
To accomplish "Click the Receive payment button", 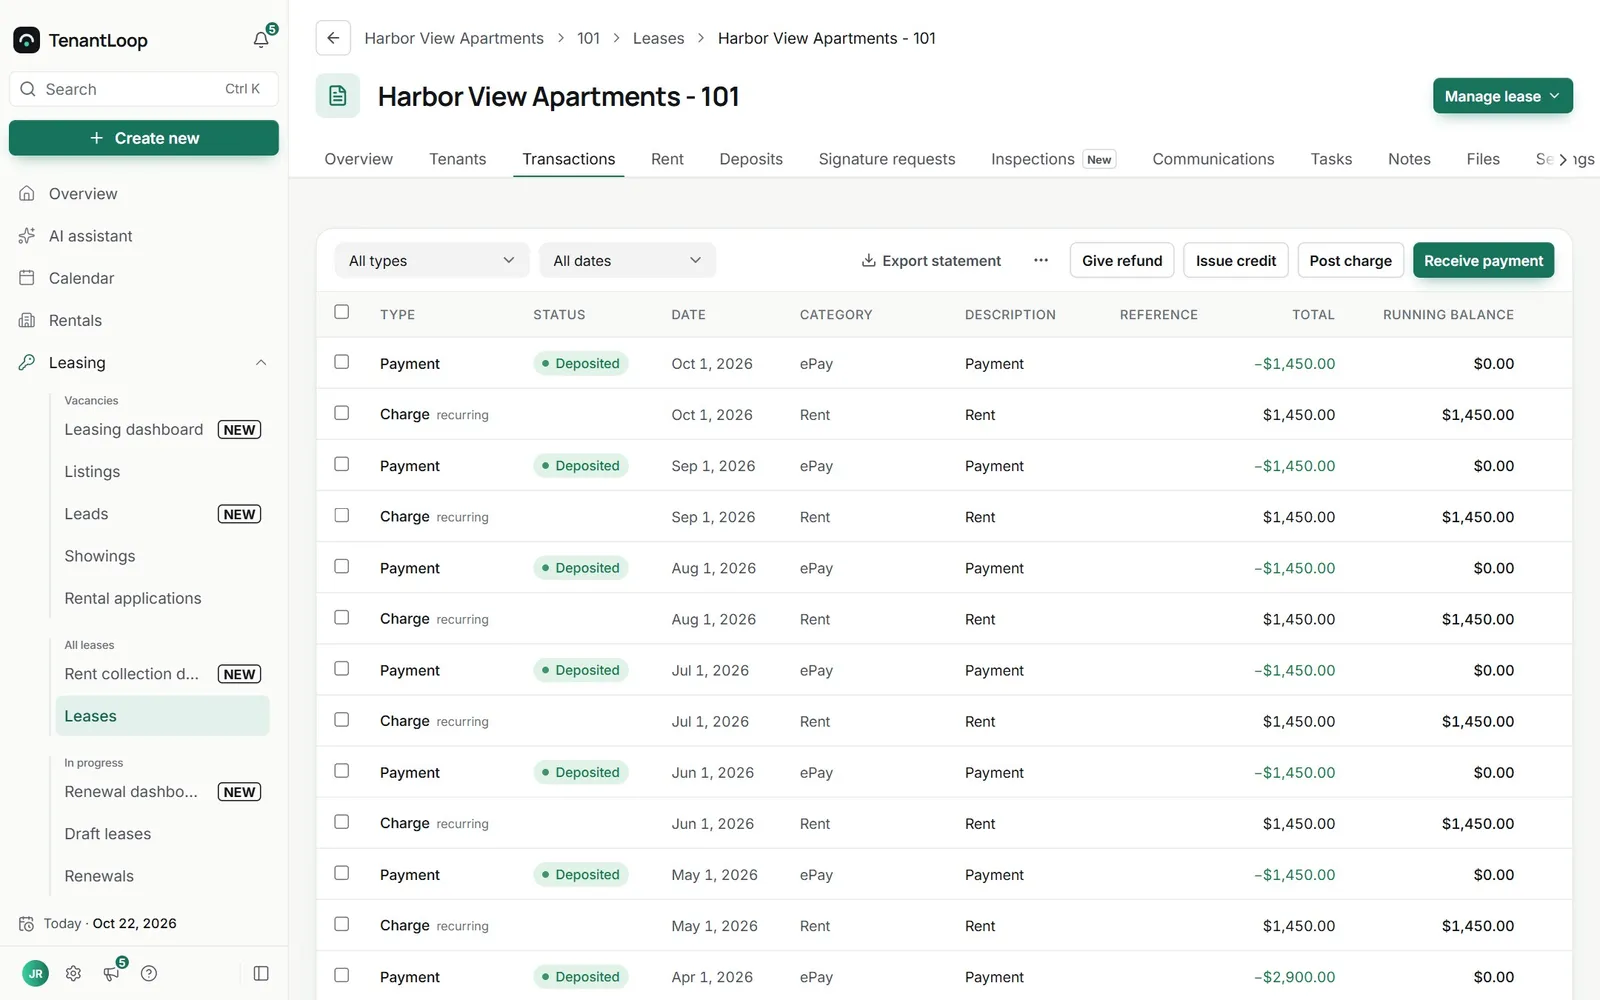I will click(1483, 260).
